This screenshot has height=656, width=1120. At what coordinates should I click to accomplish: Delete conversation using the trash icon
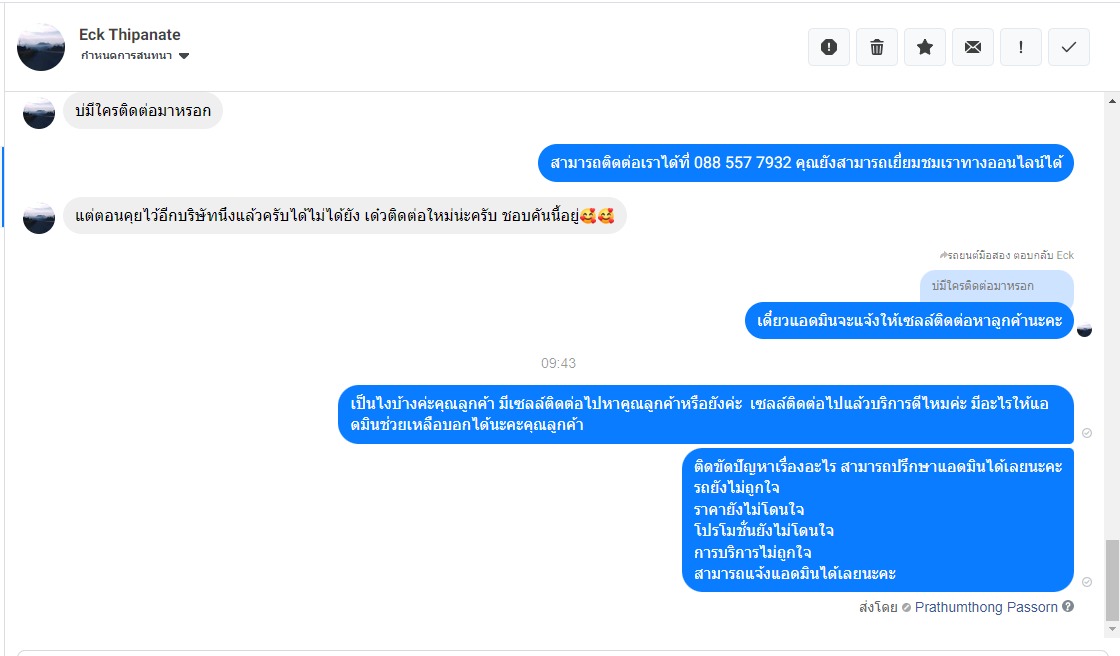[x=876, y=47]
